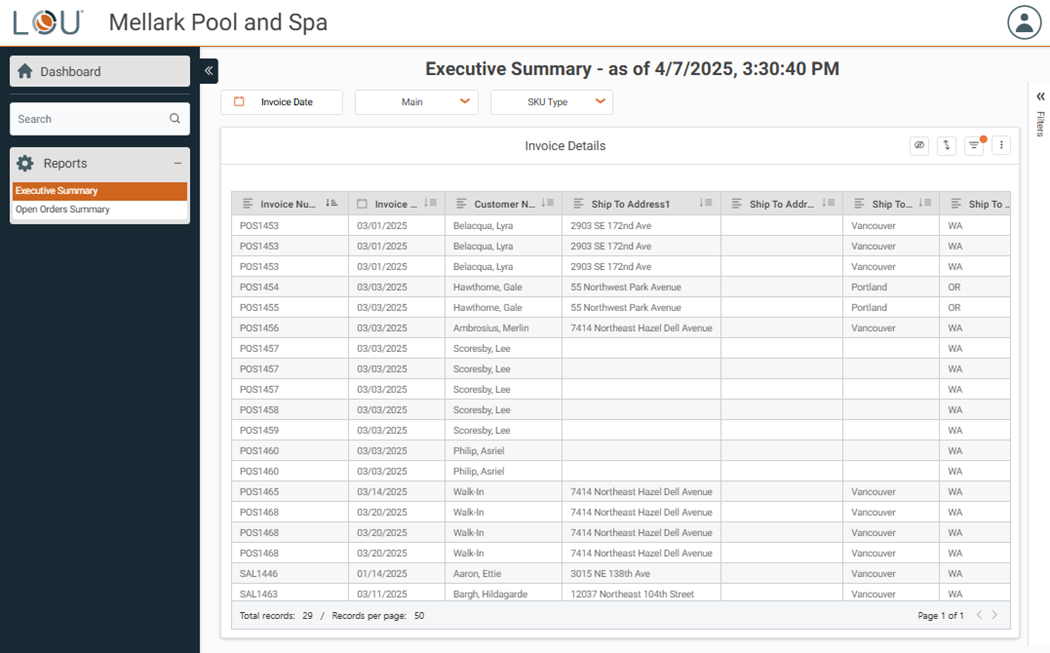Click the search magnifier icon
The width and height of the screenshot is (1050, 653).
[175, 119]
